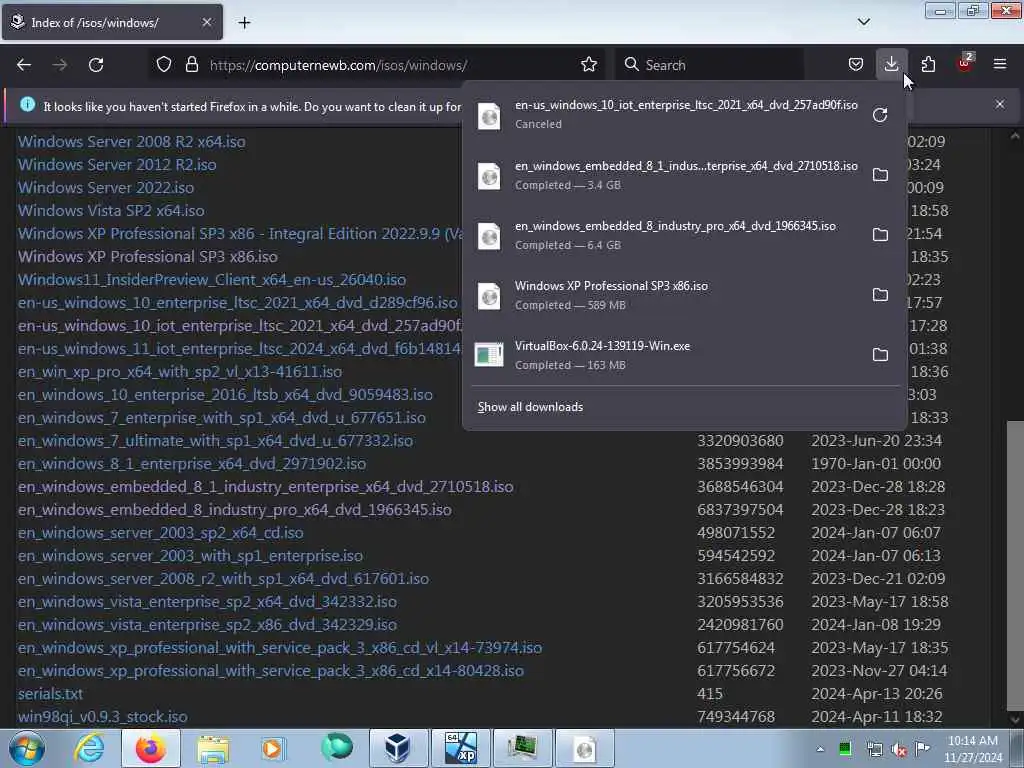Viewport: 1024px width, 768px height.
Task: Dismiss the Firefox refresh notification bar
Action: (999, 104)
